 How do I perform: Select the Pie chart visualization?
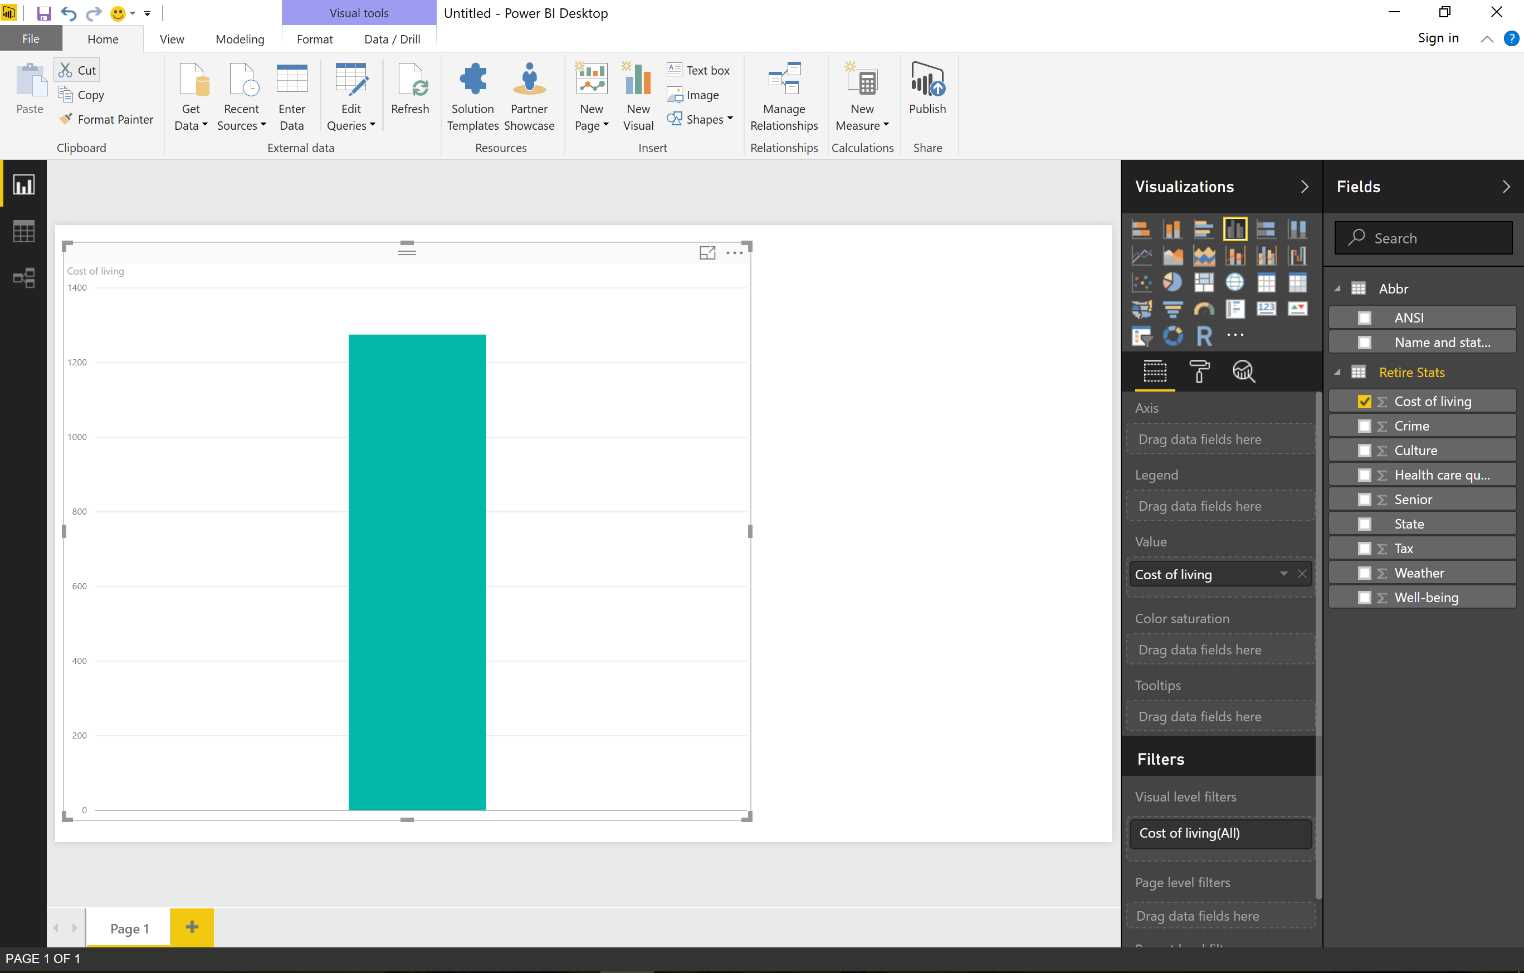[1172, 282]
